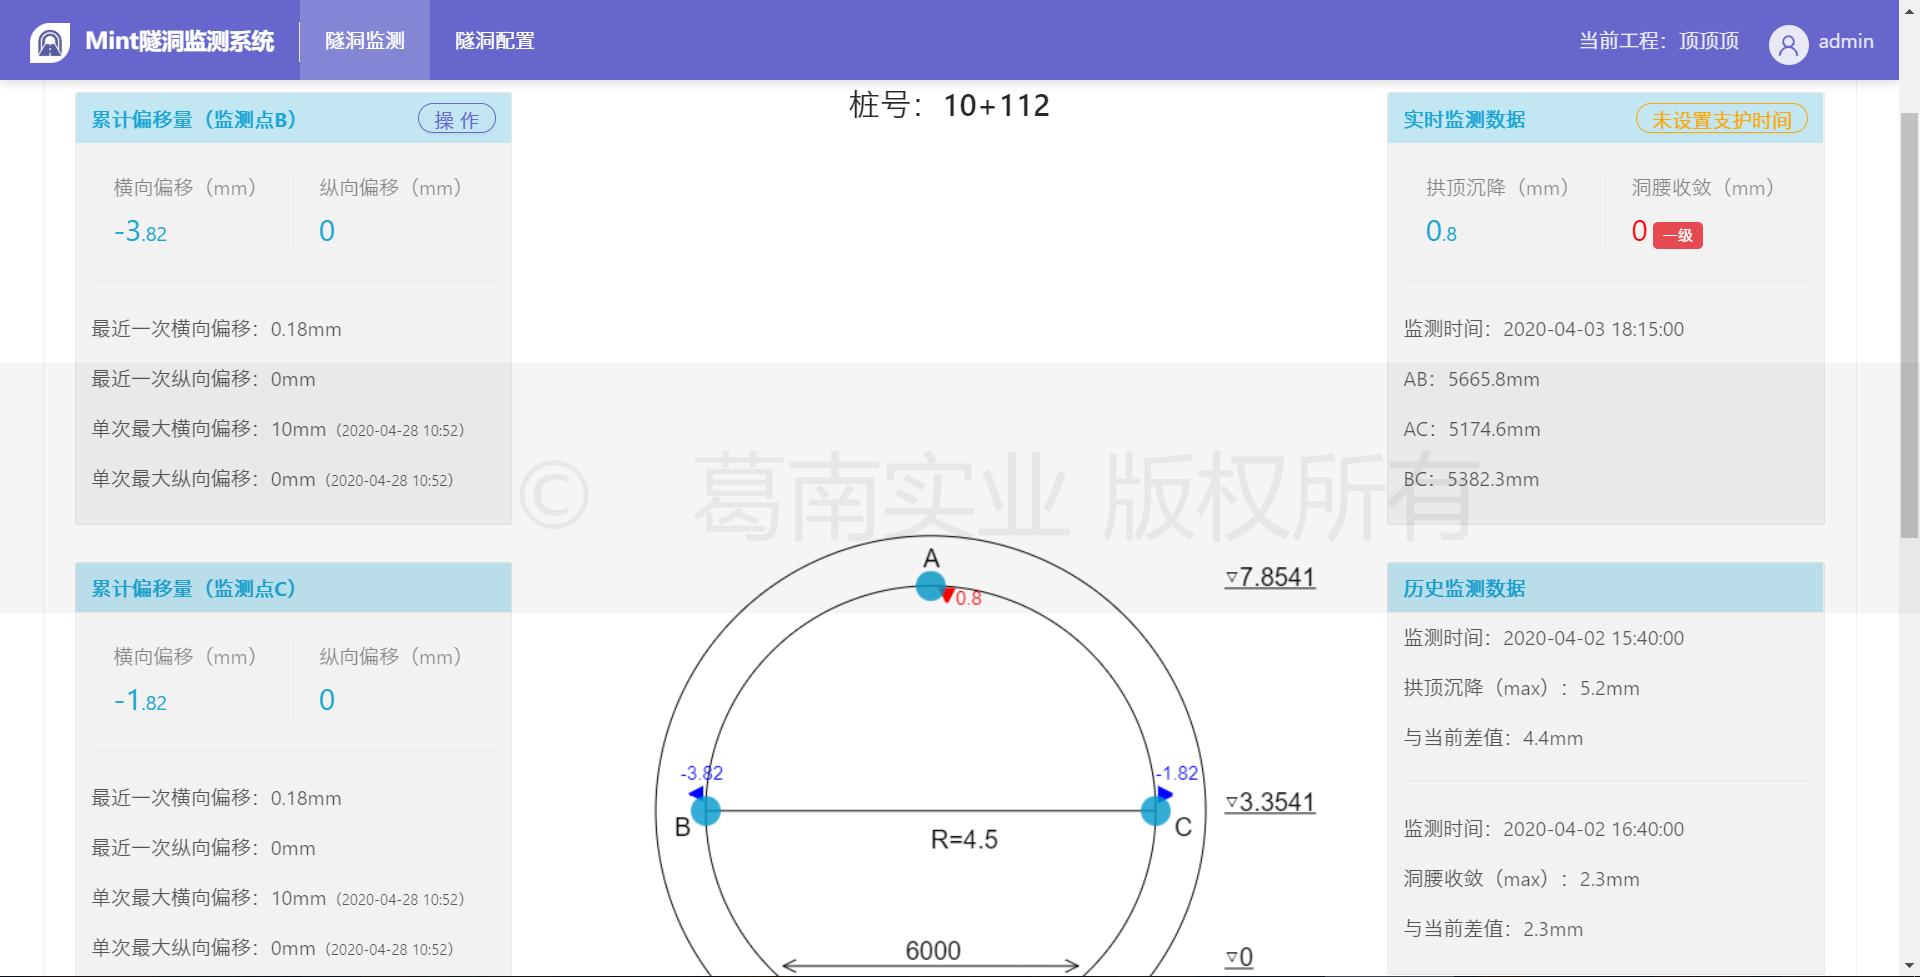Click the 未设置支护时间 button
Screen dimensions: 1920x977
click(x=1721, y=119)
